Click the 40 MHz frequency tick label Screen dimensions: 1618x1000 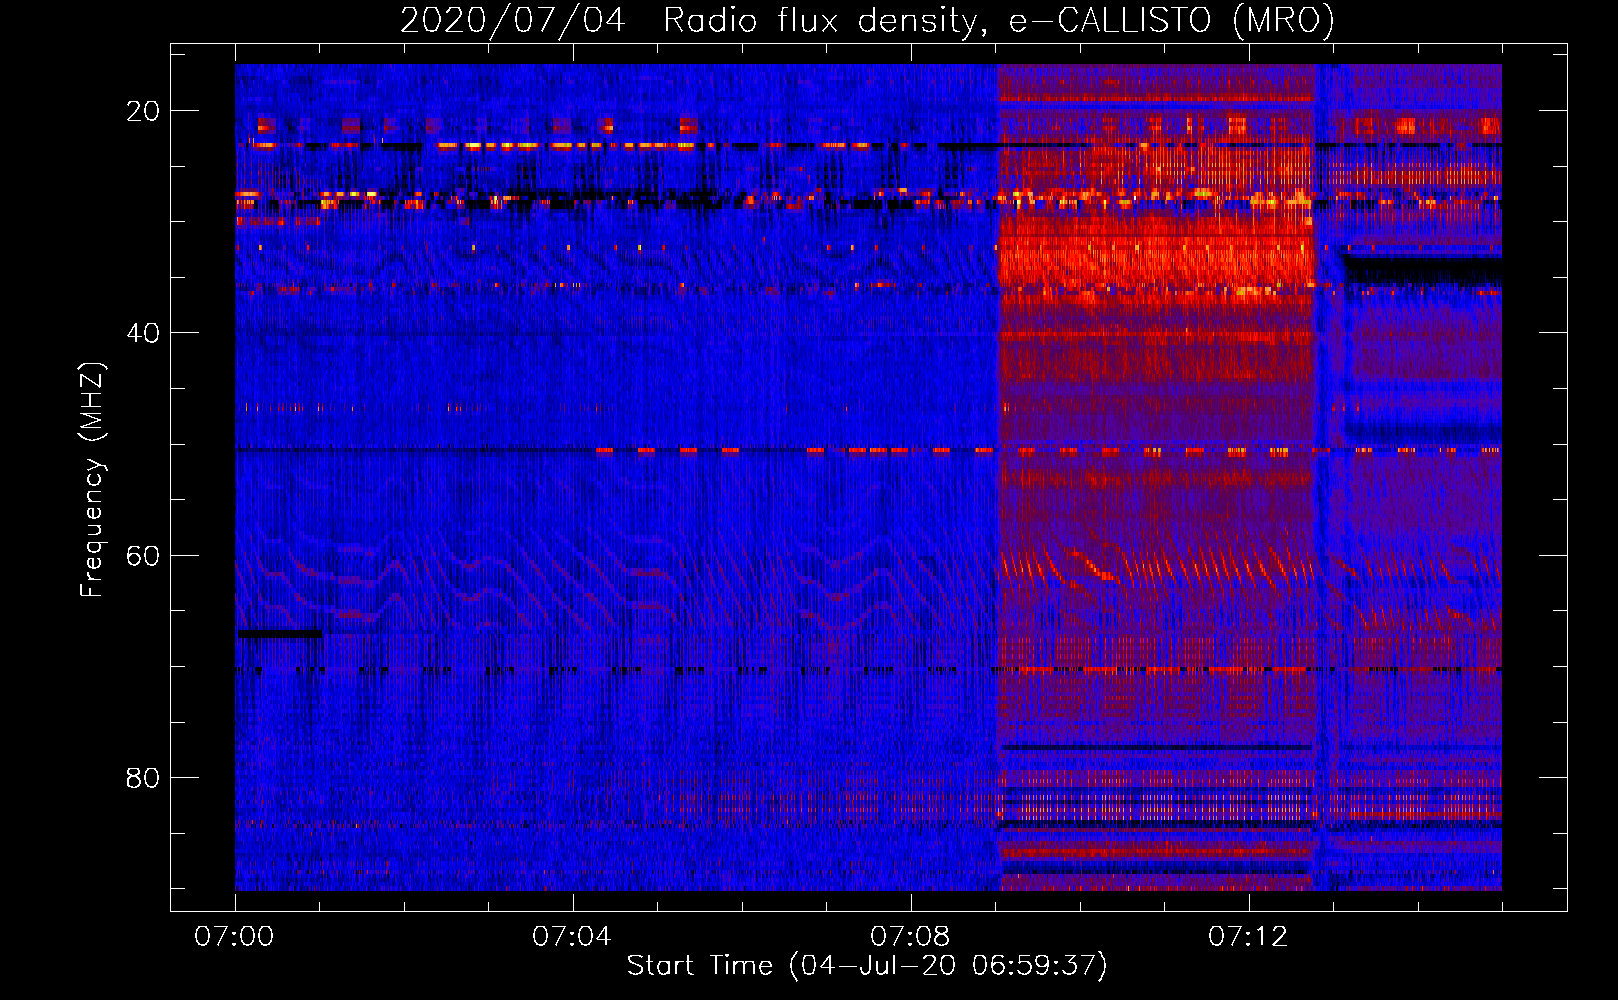[143, 333]
